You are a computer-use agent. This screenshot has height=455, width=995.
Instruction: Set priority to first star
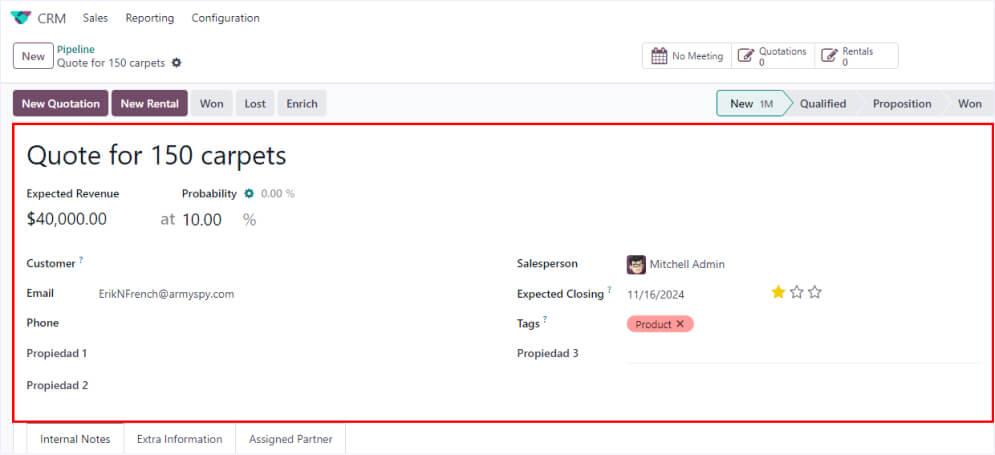pos(778,292)
